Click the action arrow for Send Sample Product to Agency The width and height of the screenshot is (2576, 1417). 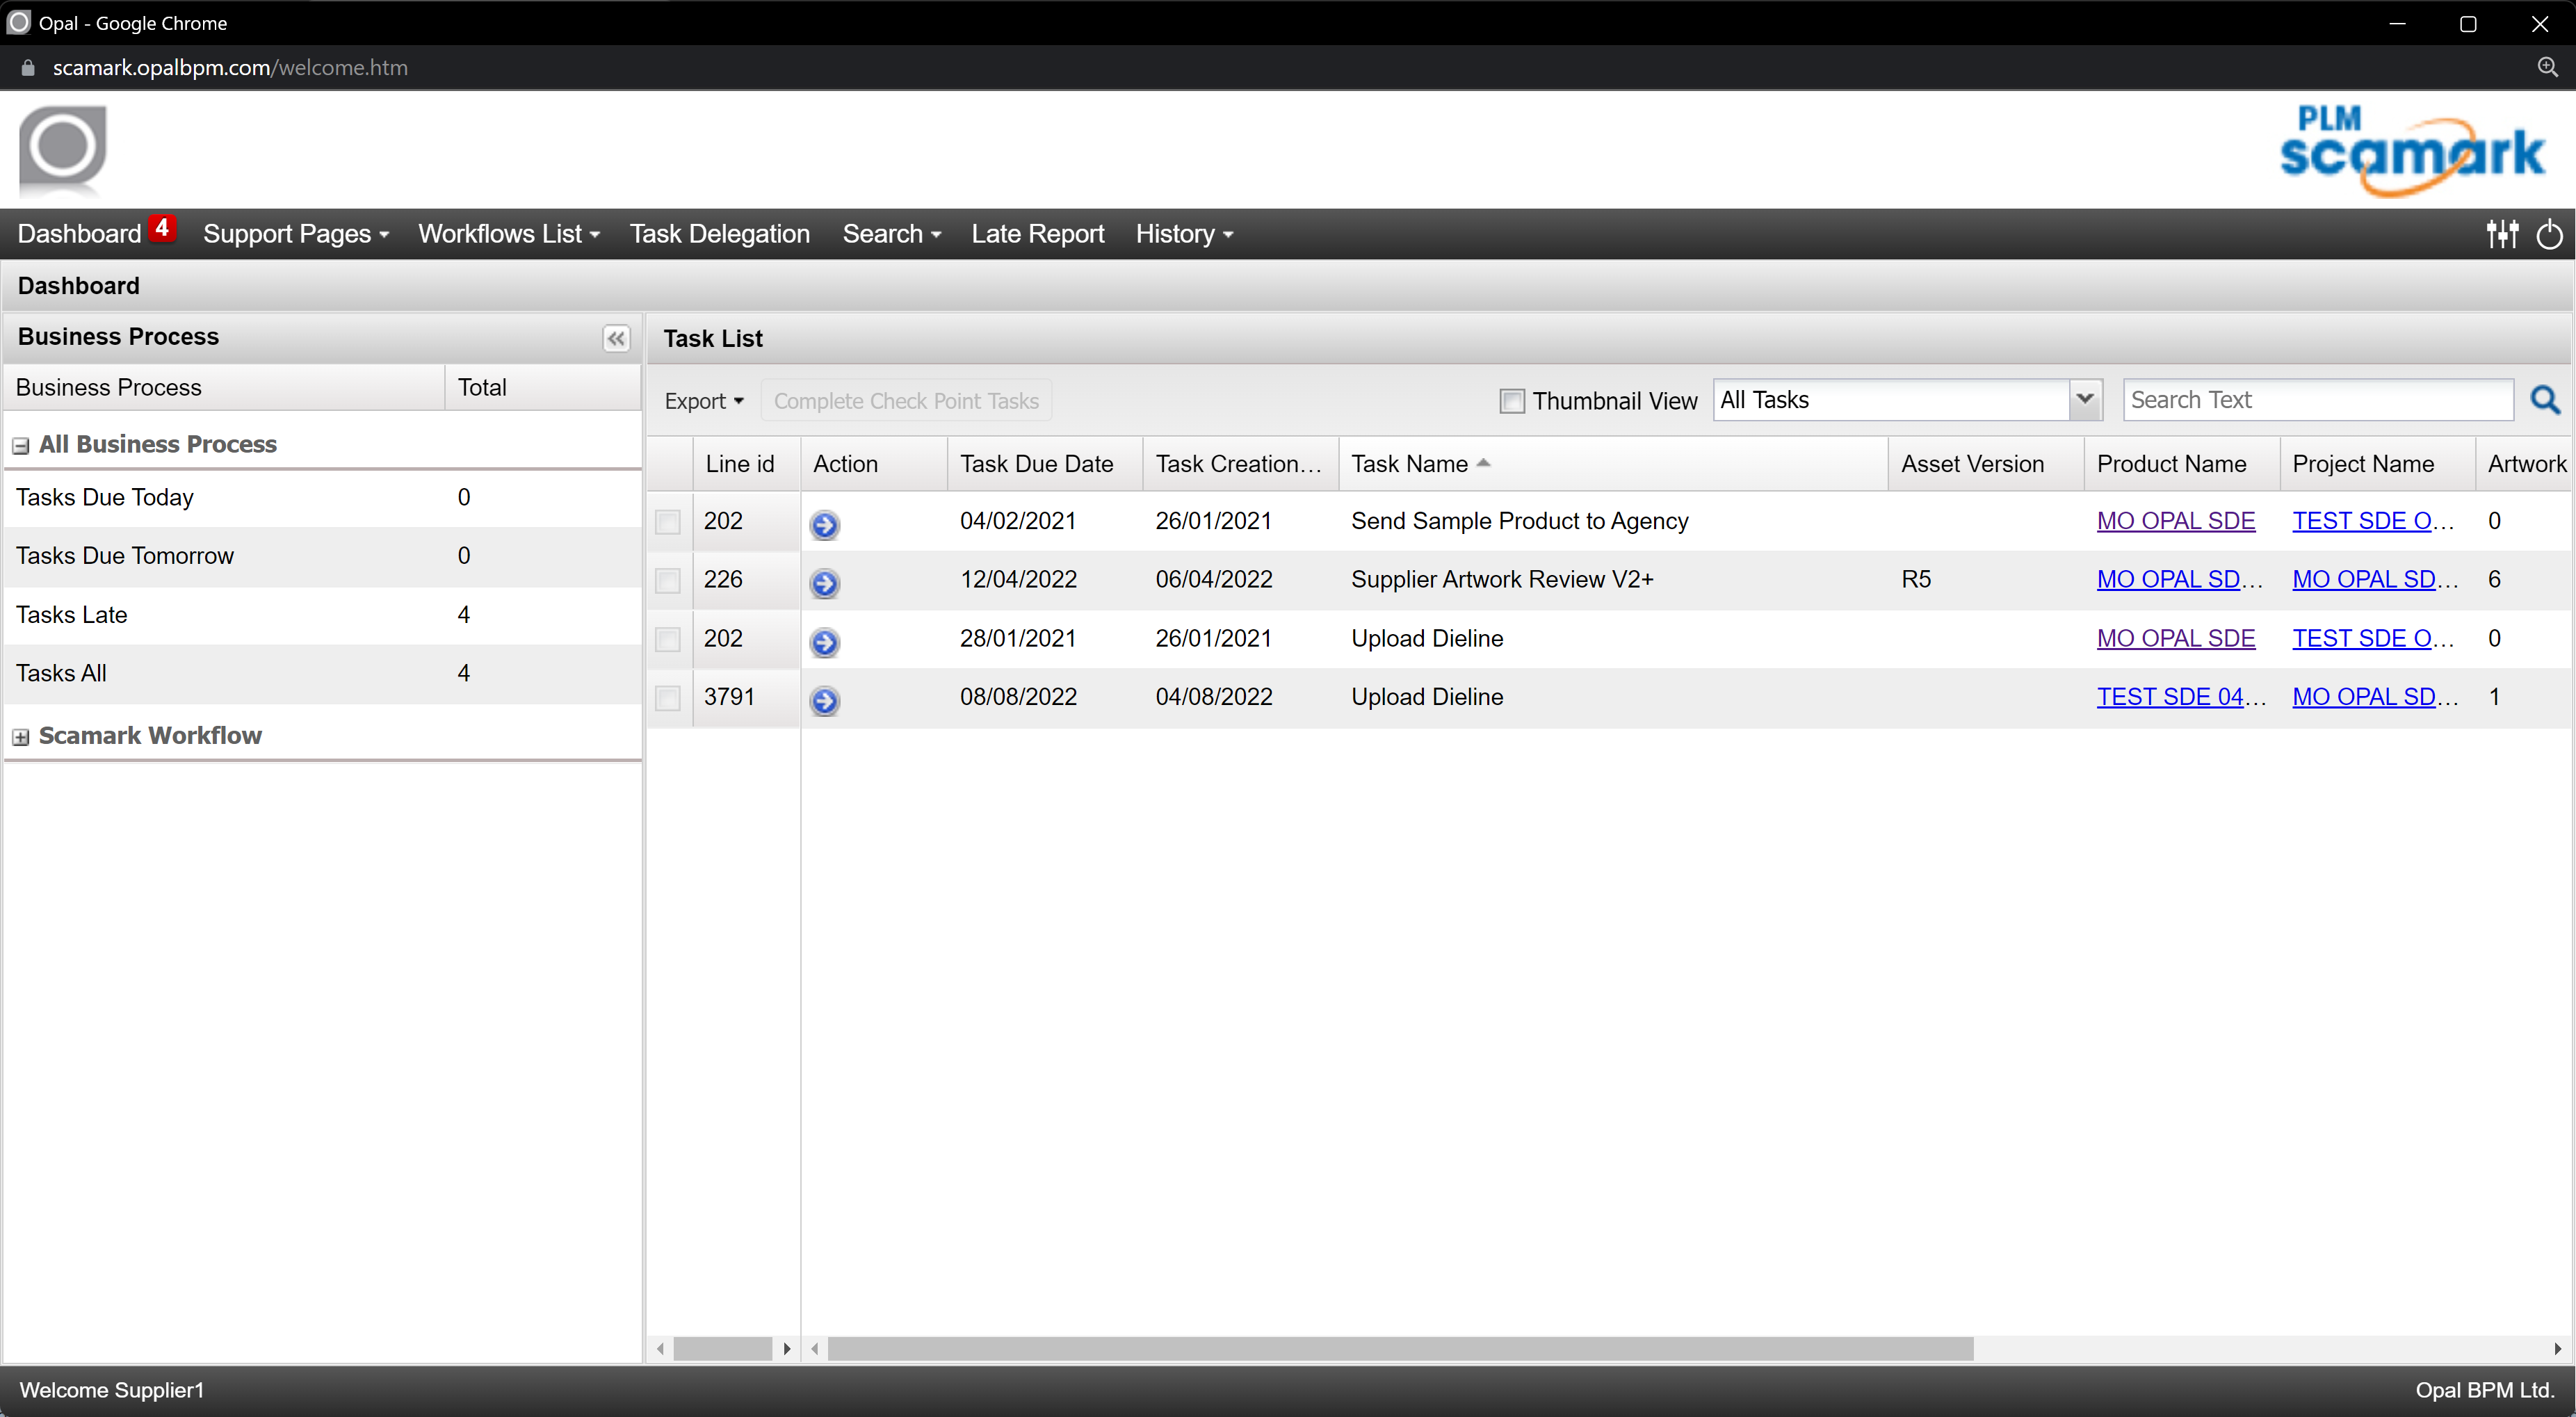[x=825, y=525]
